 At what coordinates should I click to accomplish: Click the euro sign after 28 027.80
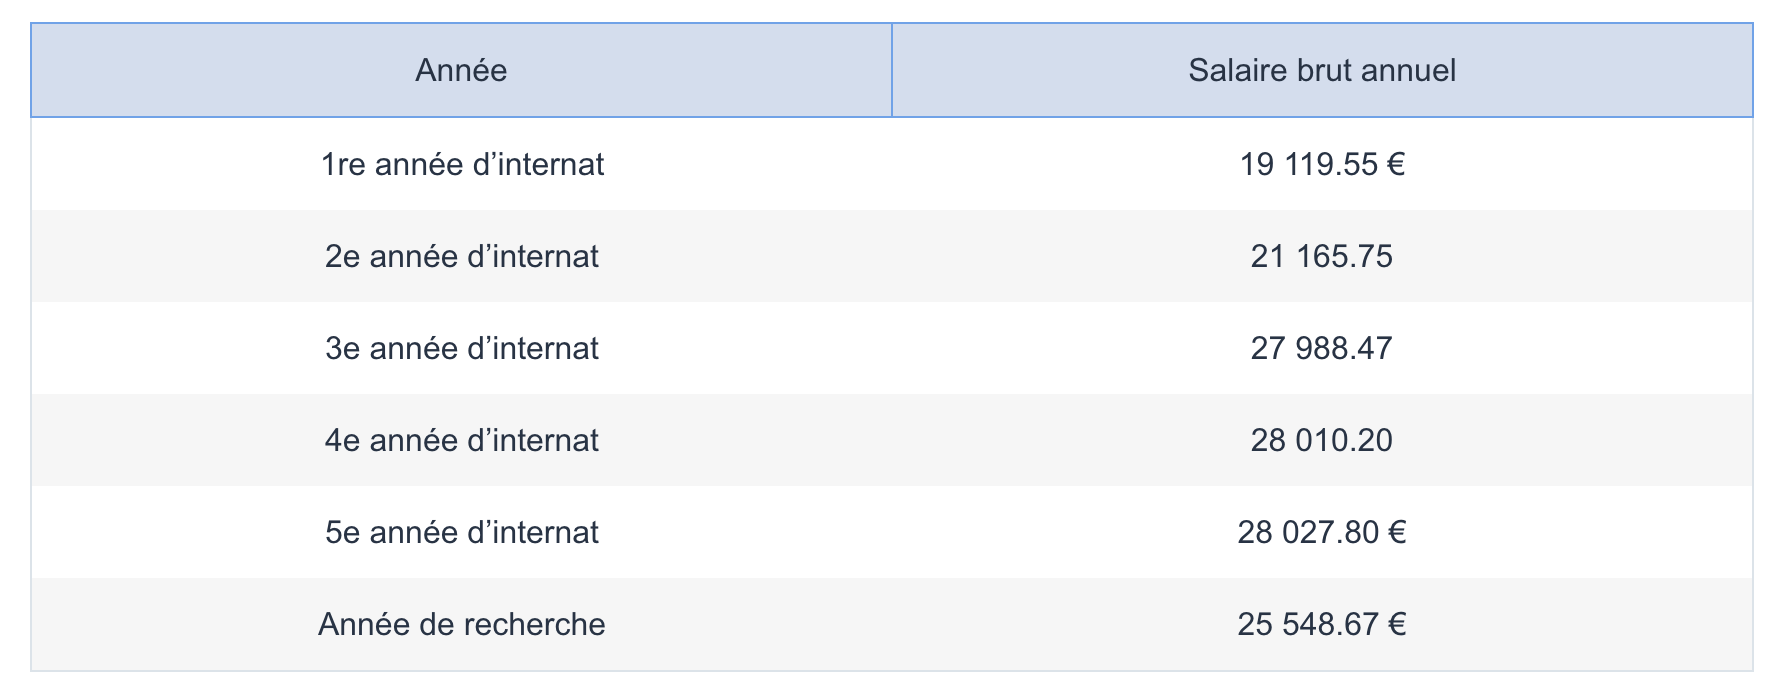pos(1397,532)
